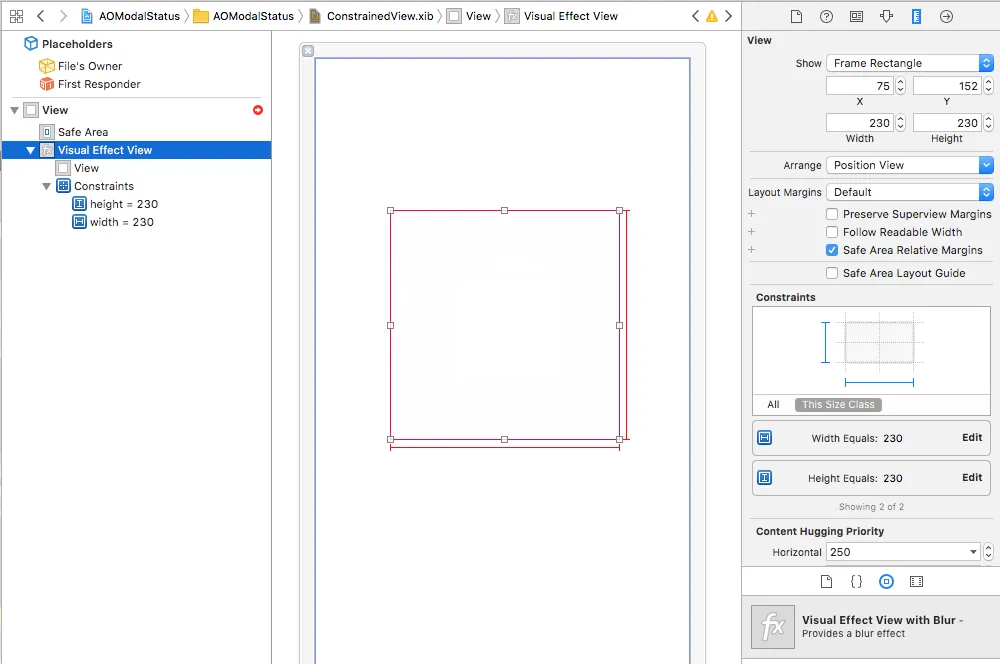Collapse the Visual Effect View disclosure triangle
Image resolution: width=1000 pixels, height=664 pixels.
(x=30, y=151)
